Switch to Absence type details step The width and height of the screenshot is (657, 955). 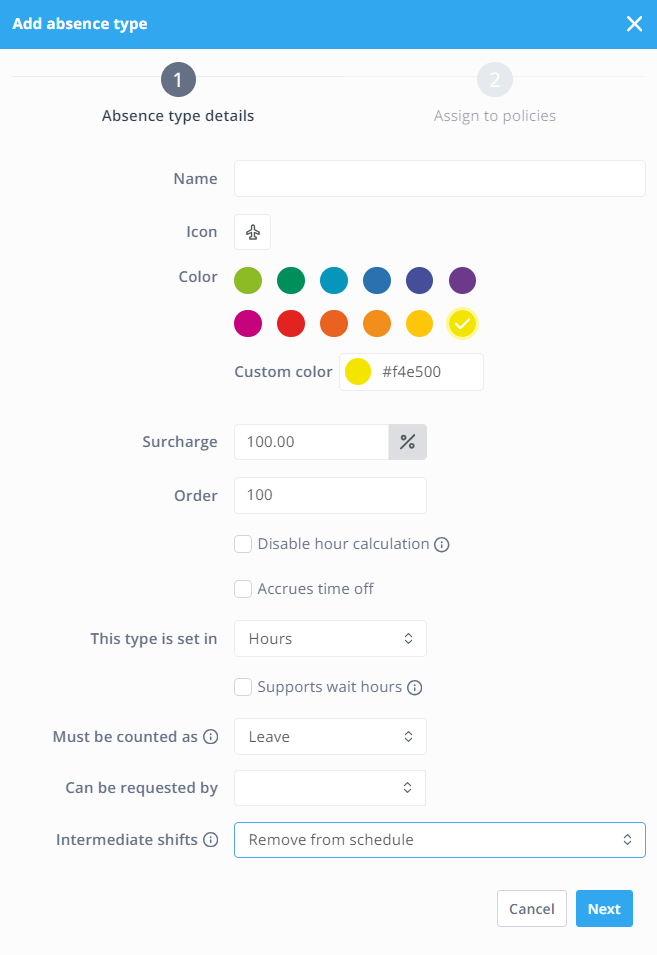(178, 116)
